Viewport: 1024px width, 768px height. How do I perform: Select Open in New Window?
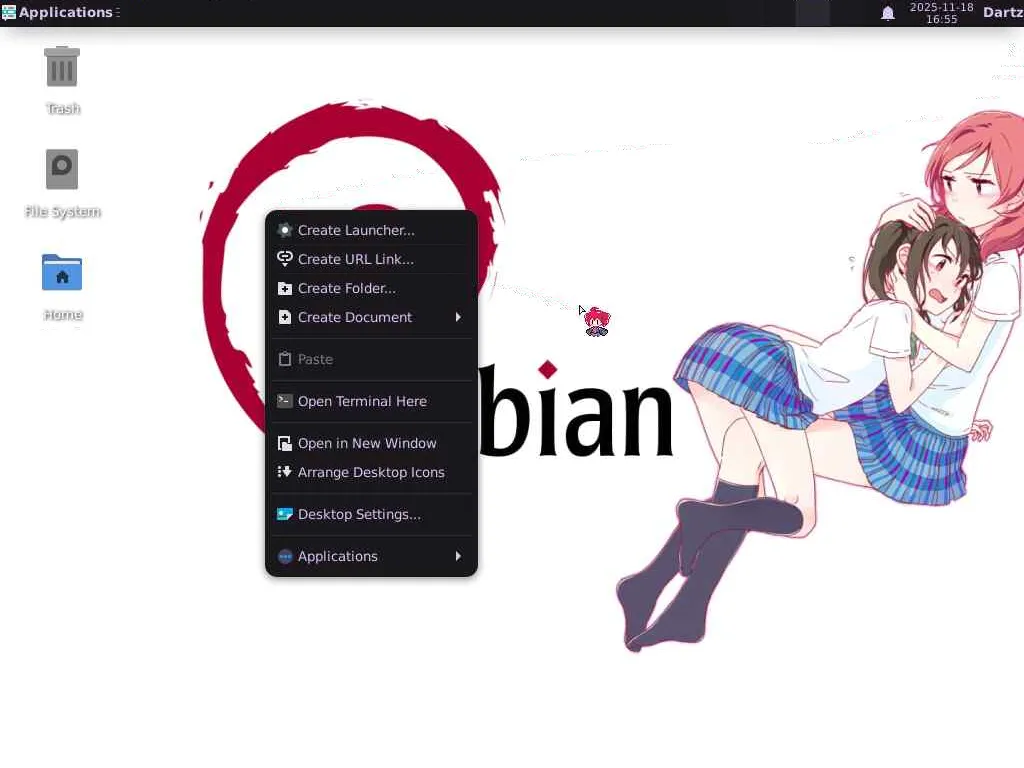coord(371,443)
